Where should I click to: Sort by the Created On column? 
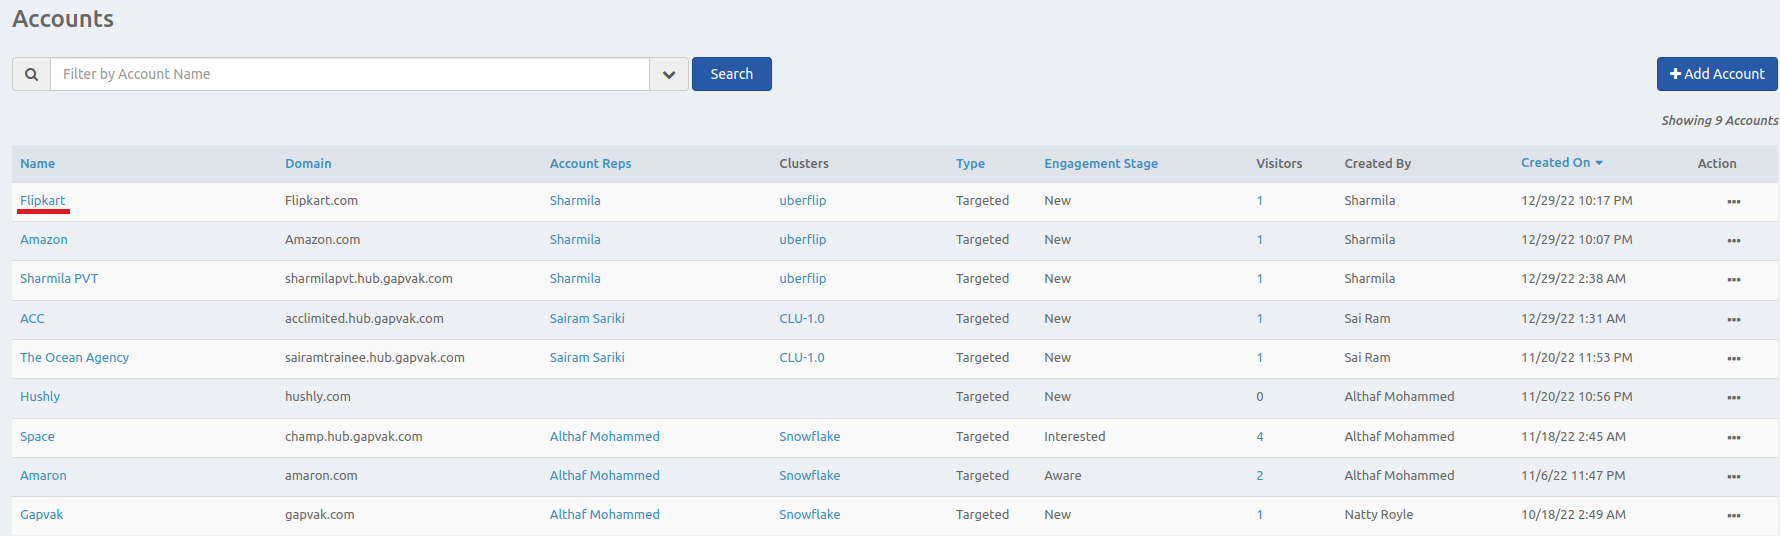click(x=1561, y=163)
